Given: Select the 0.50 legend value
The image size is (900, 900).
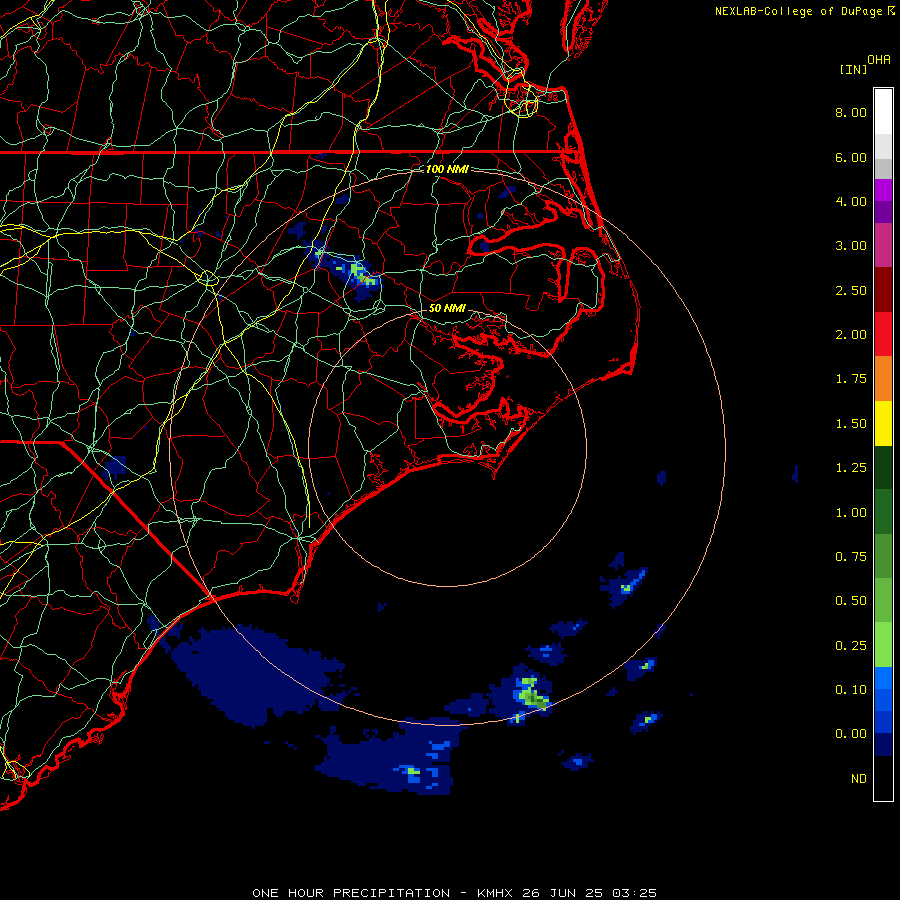Looking at the screenshot, I should point(851,601).
